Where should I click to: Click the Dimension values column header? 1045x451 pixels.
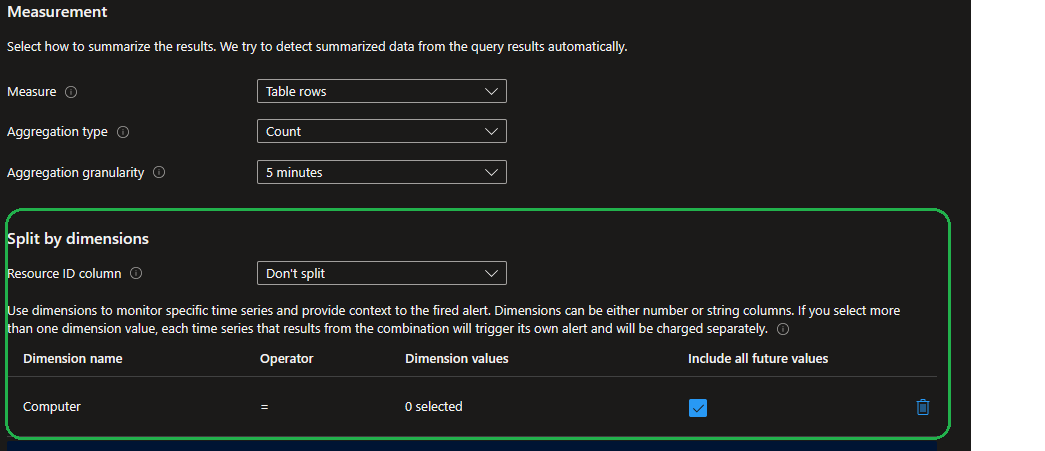(457, 358)
